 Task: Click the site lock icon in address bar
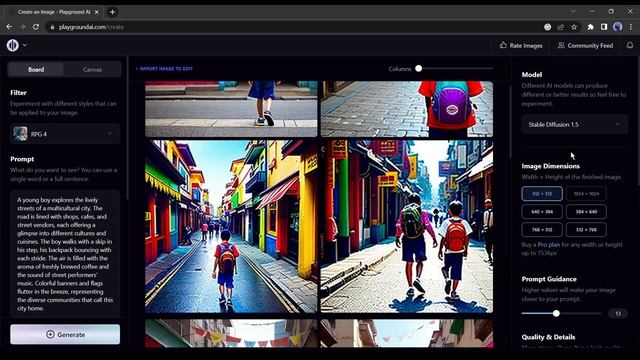52,27
